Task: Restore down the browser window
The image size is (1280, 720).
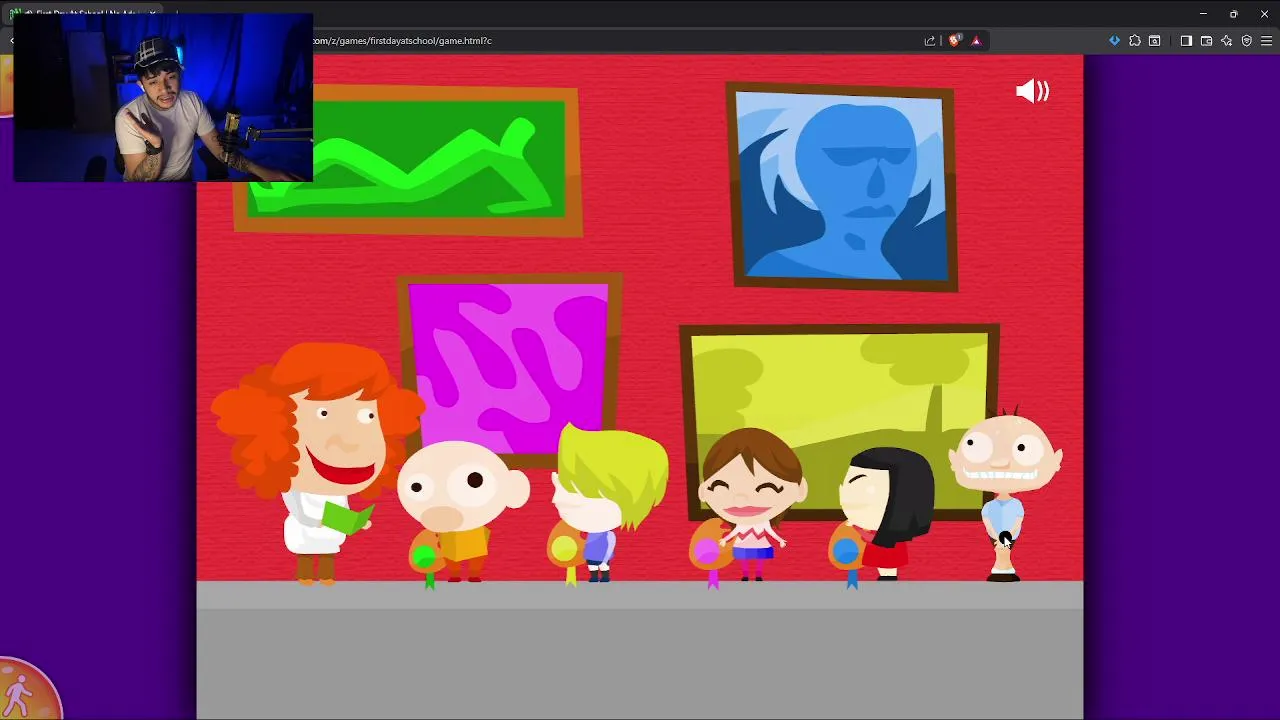Action: pos(1234,14)
